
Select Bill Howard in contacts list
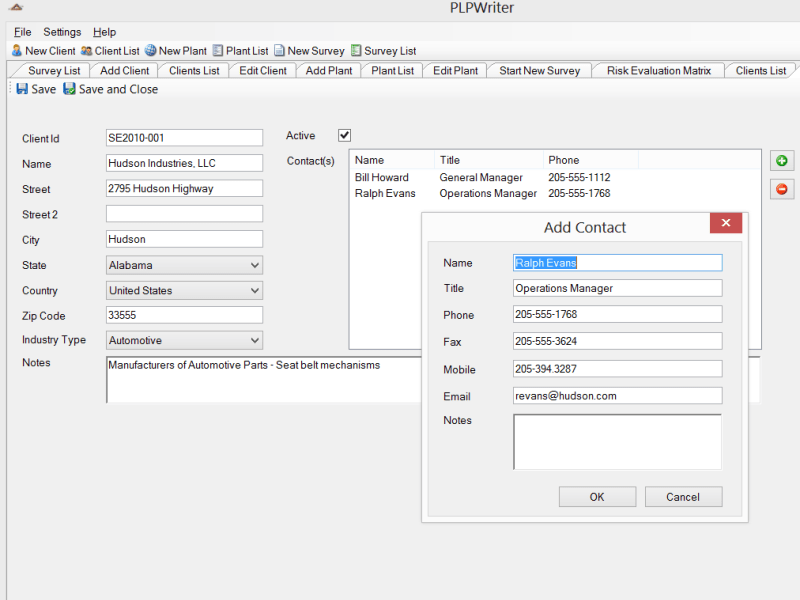[x=382, y=177]
